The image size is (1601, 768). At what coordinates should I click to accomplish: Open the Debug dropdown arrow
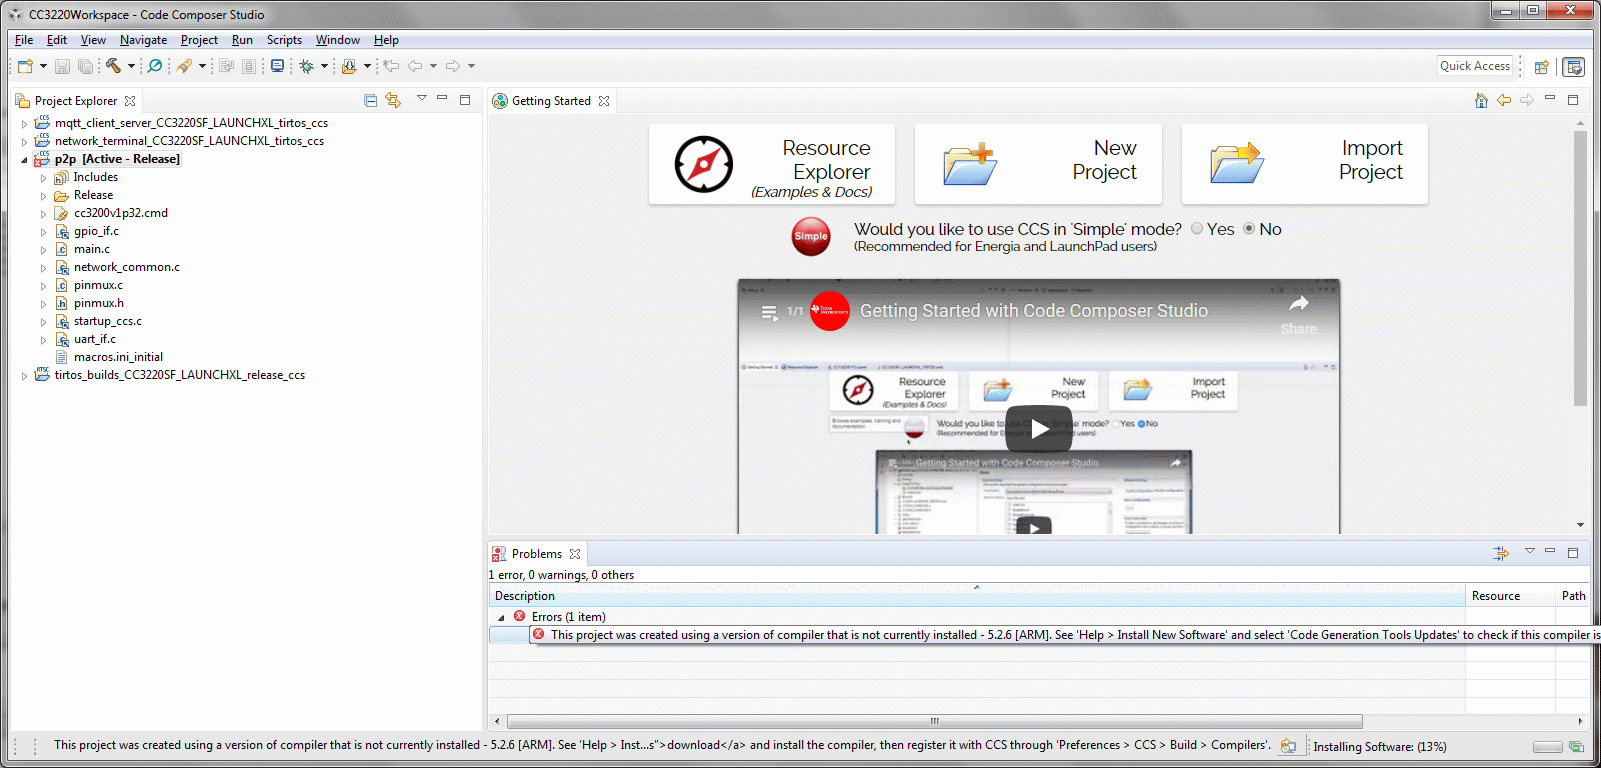click(x=324, y=66)
